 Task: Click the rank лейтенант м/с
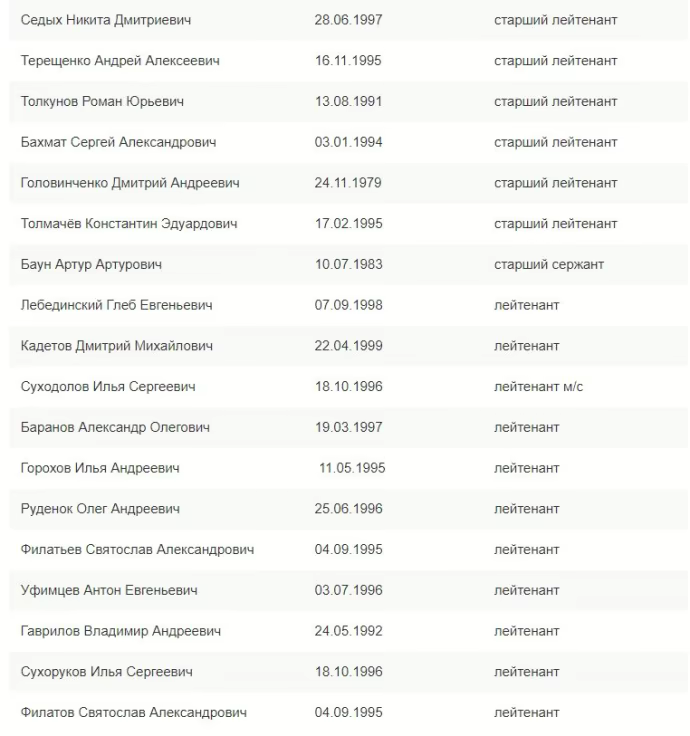[x=538, y=386]
